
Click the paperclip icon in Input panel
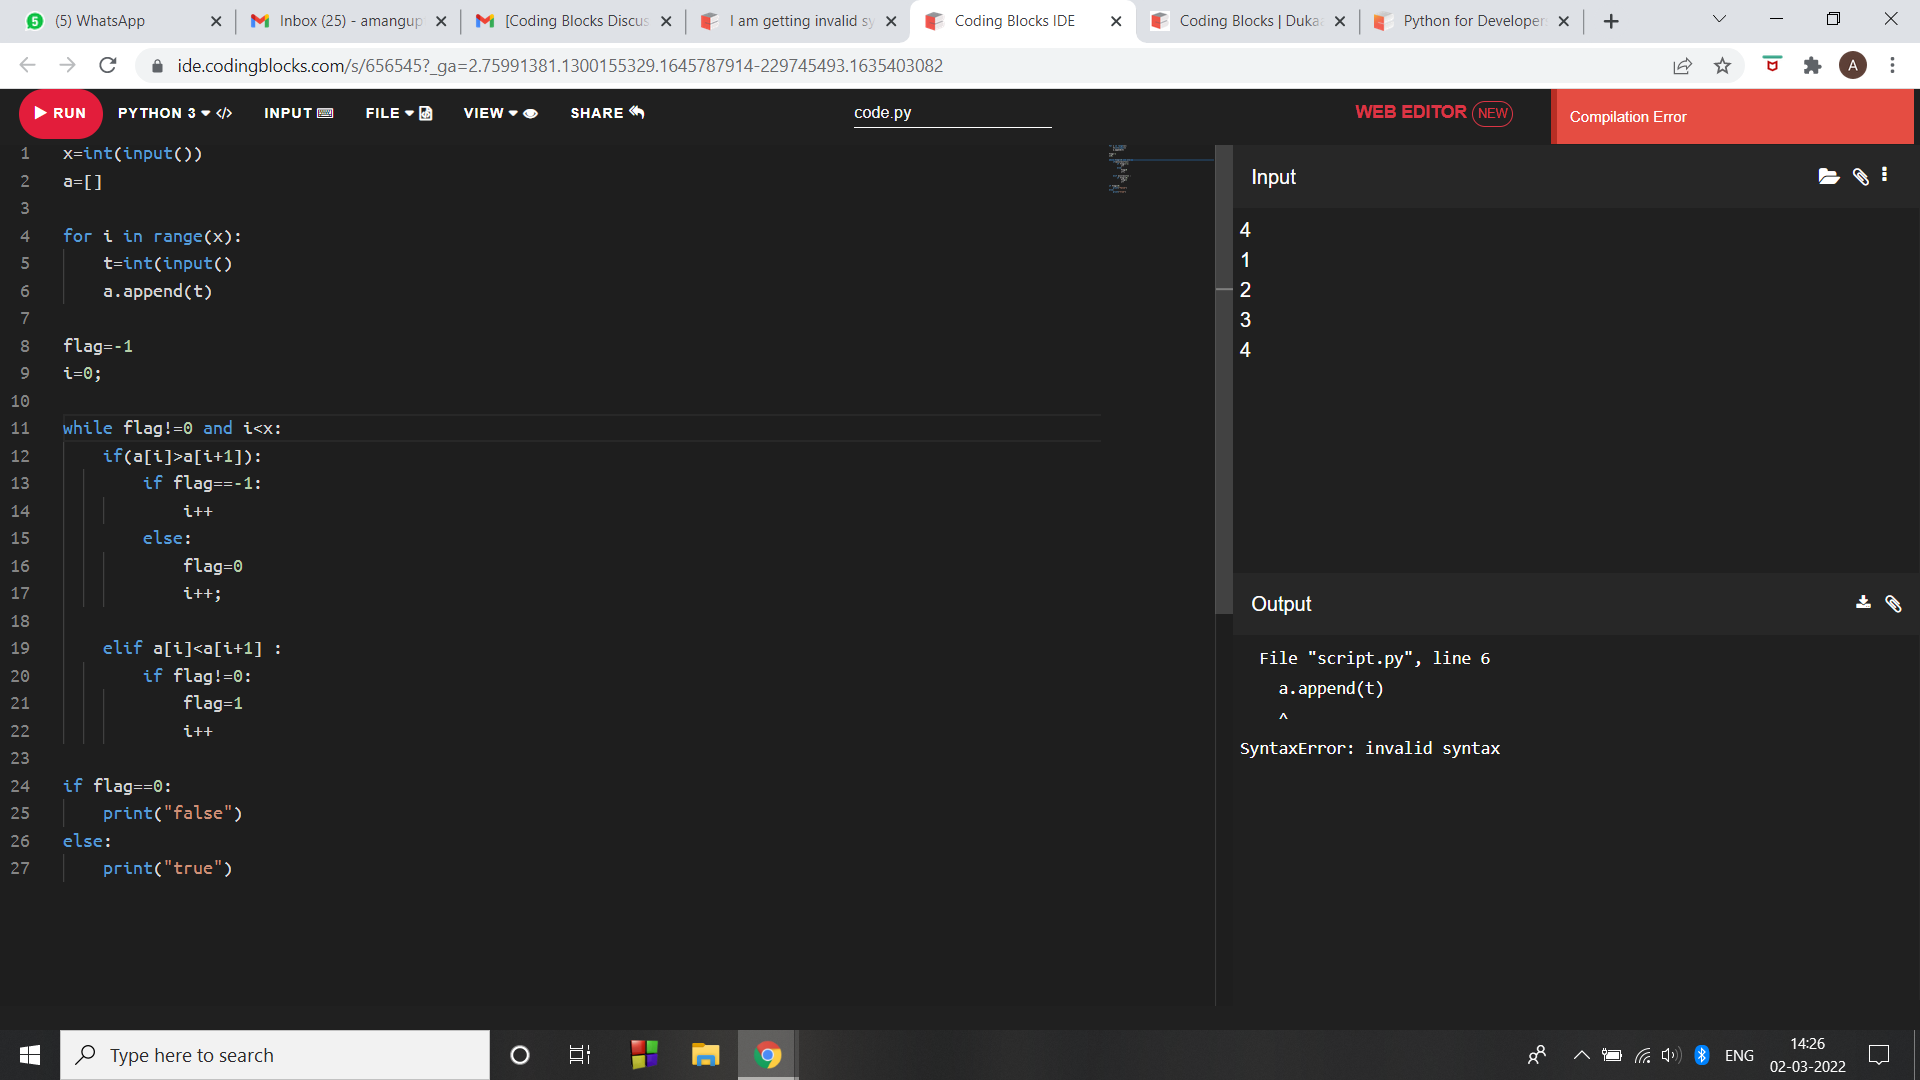1860,177
